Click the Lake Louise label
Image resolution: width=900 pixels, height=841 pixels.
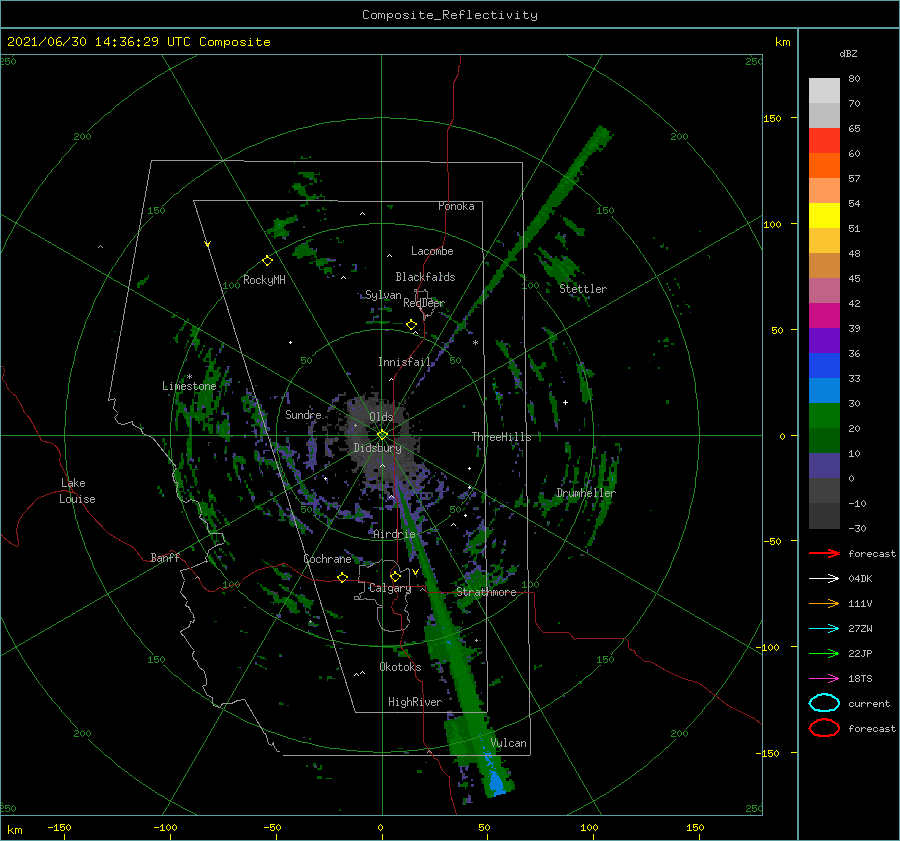(77, 491)
